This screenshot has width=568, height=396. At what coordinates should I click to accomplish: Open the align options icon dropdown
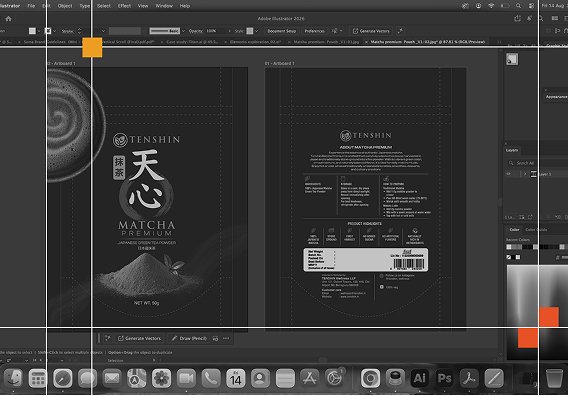pos(337,31)
